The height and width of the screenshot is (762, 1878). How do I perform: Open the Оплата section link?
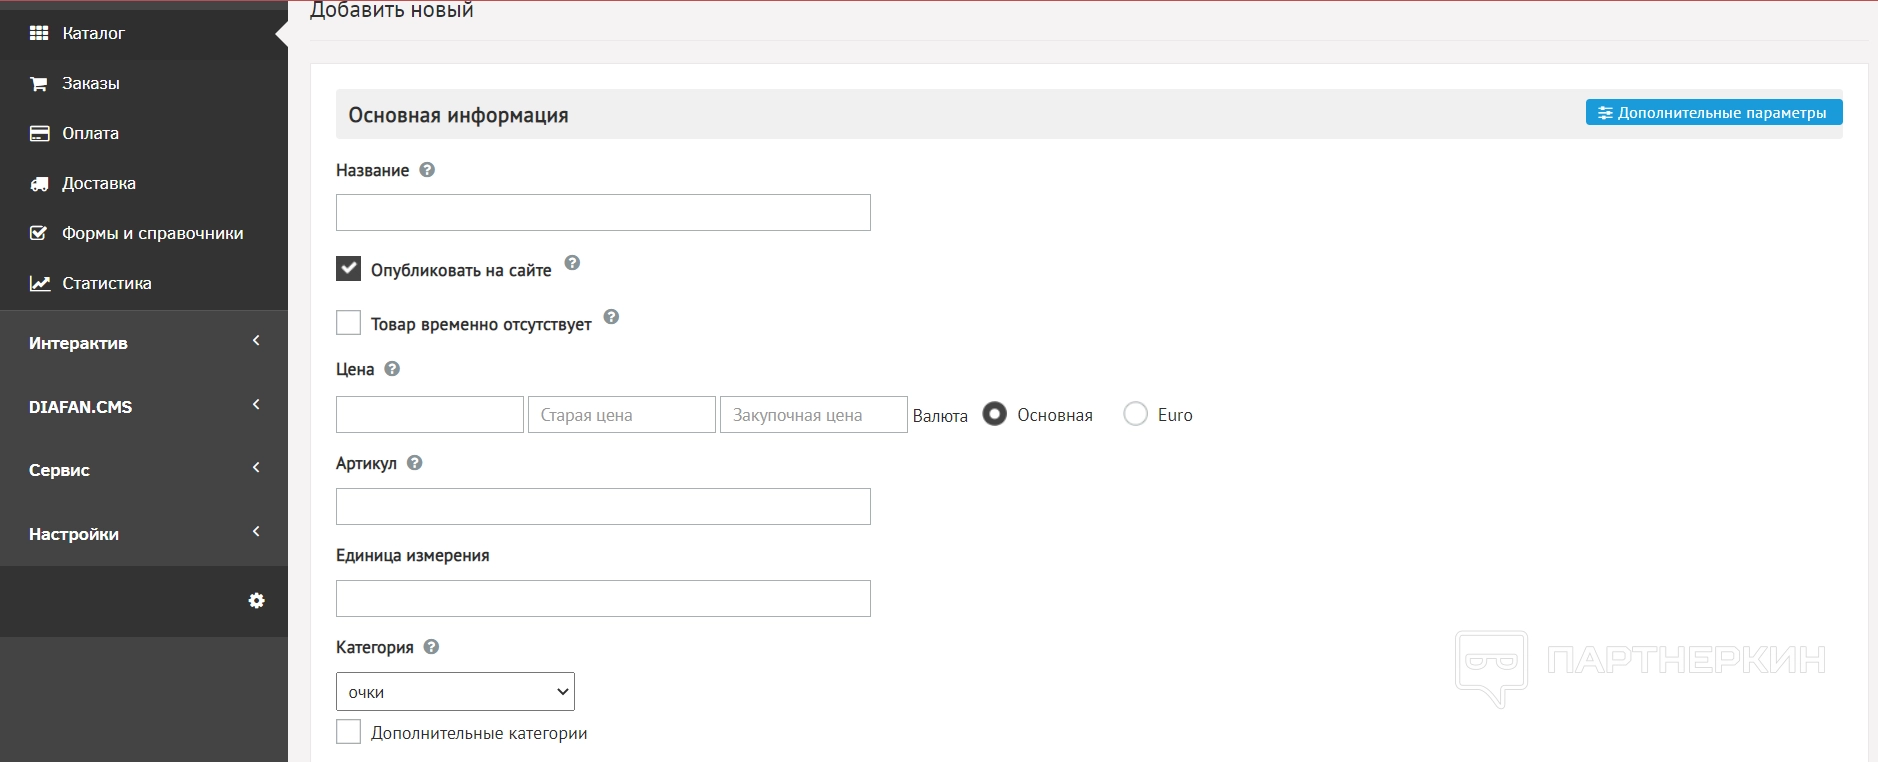90,134
